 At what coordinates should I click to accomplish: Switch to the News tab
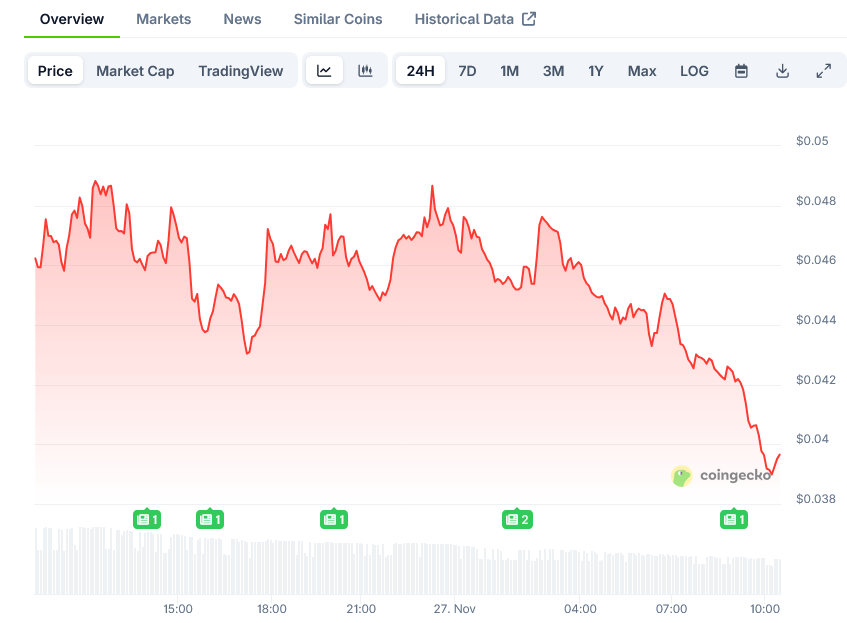click(x=243, y=19)
